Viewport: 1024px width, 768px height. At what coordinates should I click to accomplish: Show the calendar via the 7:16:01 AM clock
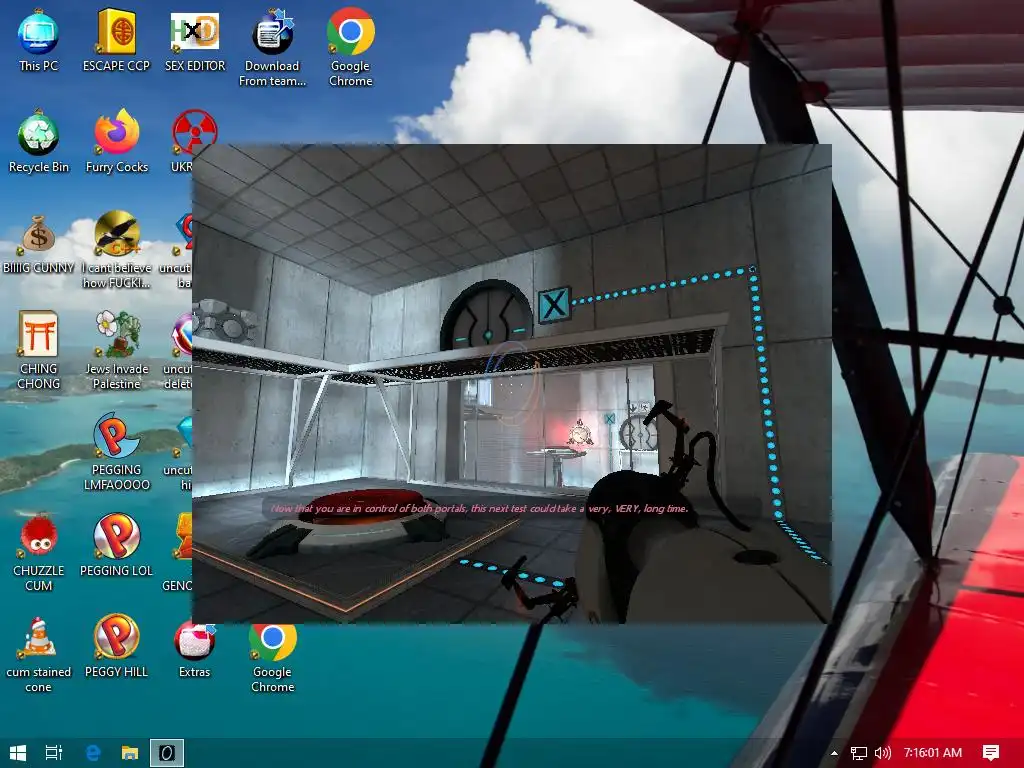[x=933, y=753]
